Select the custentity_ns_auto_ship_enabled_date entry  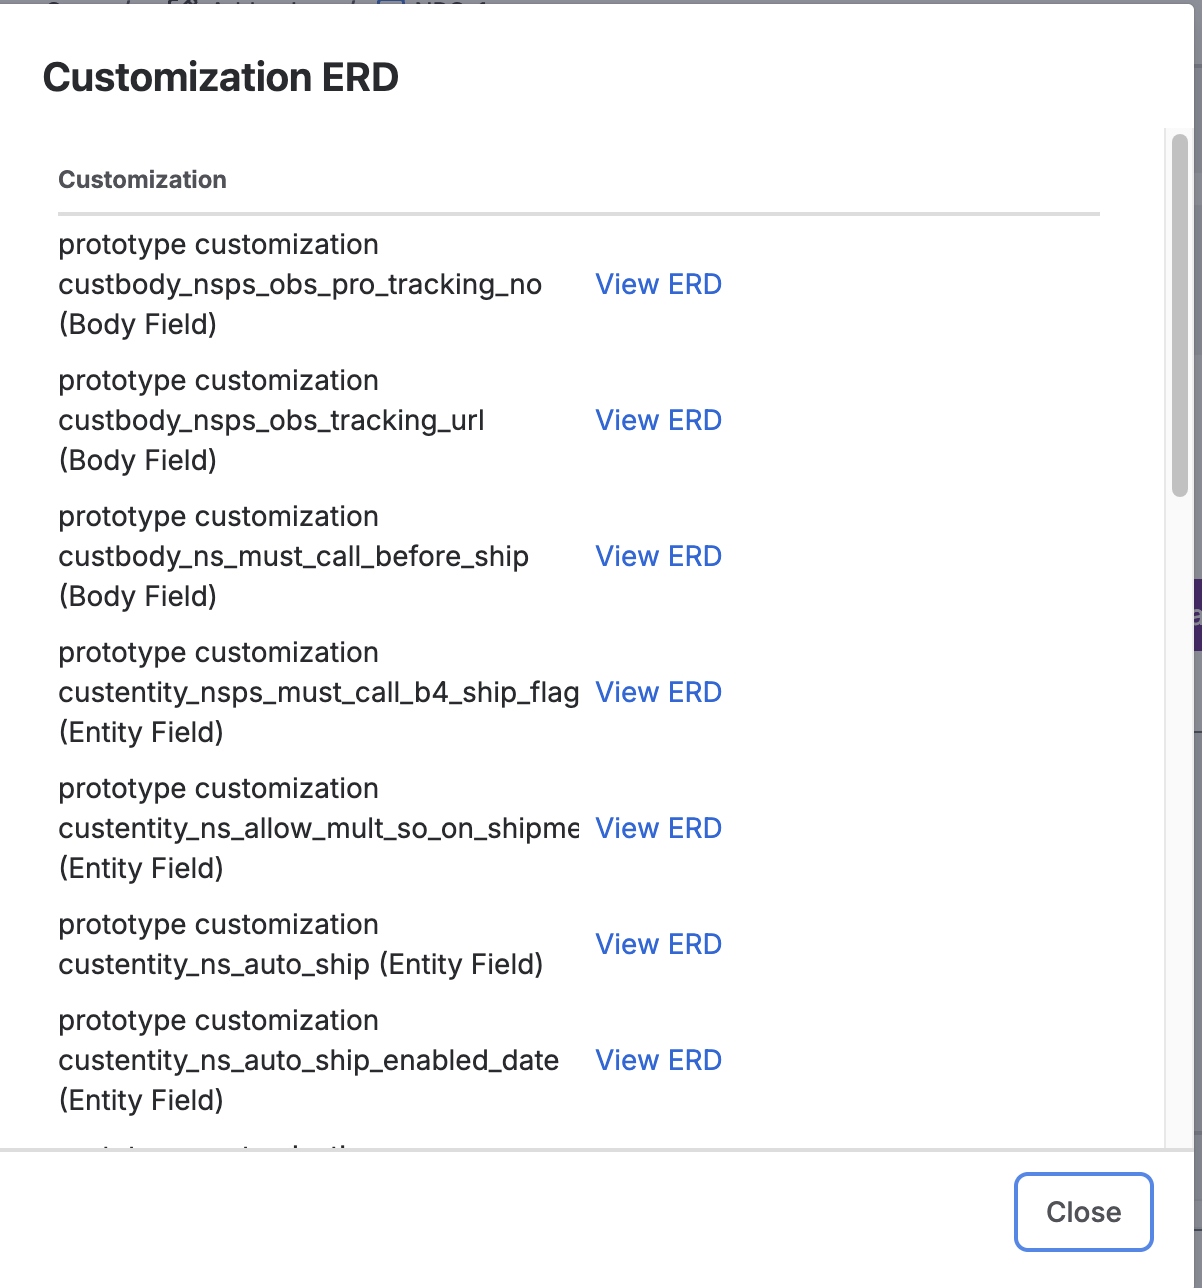tap(309, 1060)
